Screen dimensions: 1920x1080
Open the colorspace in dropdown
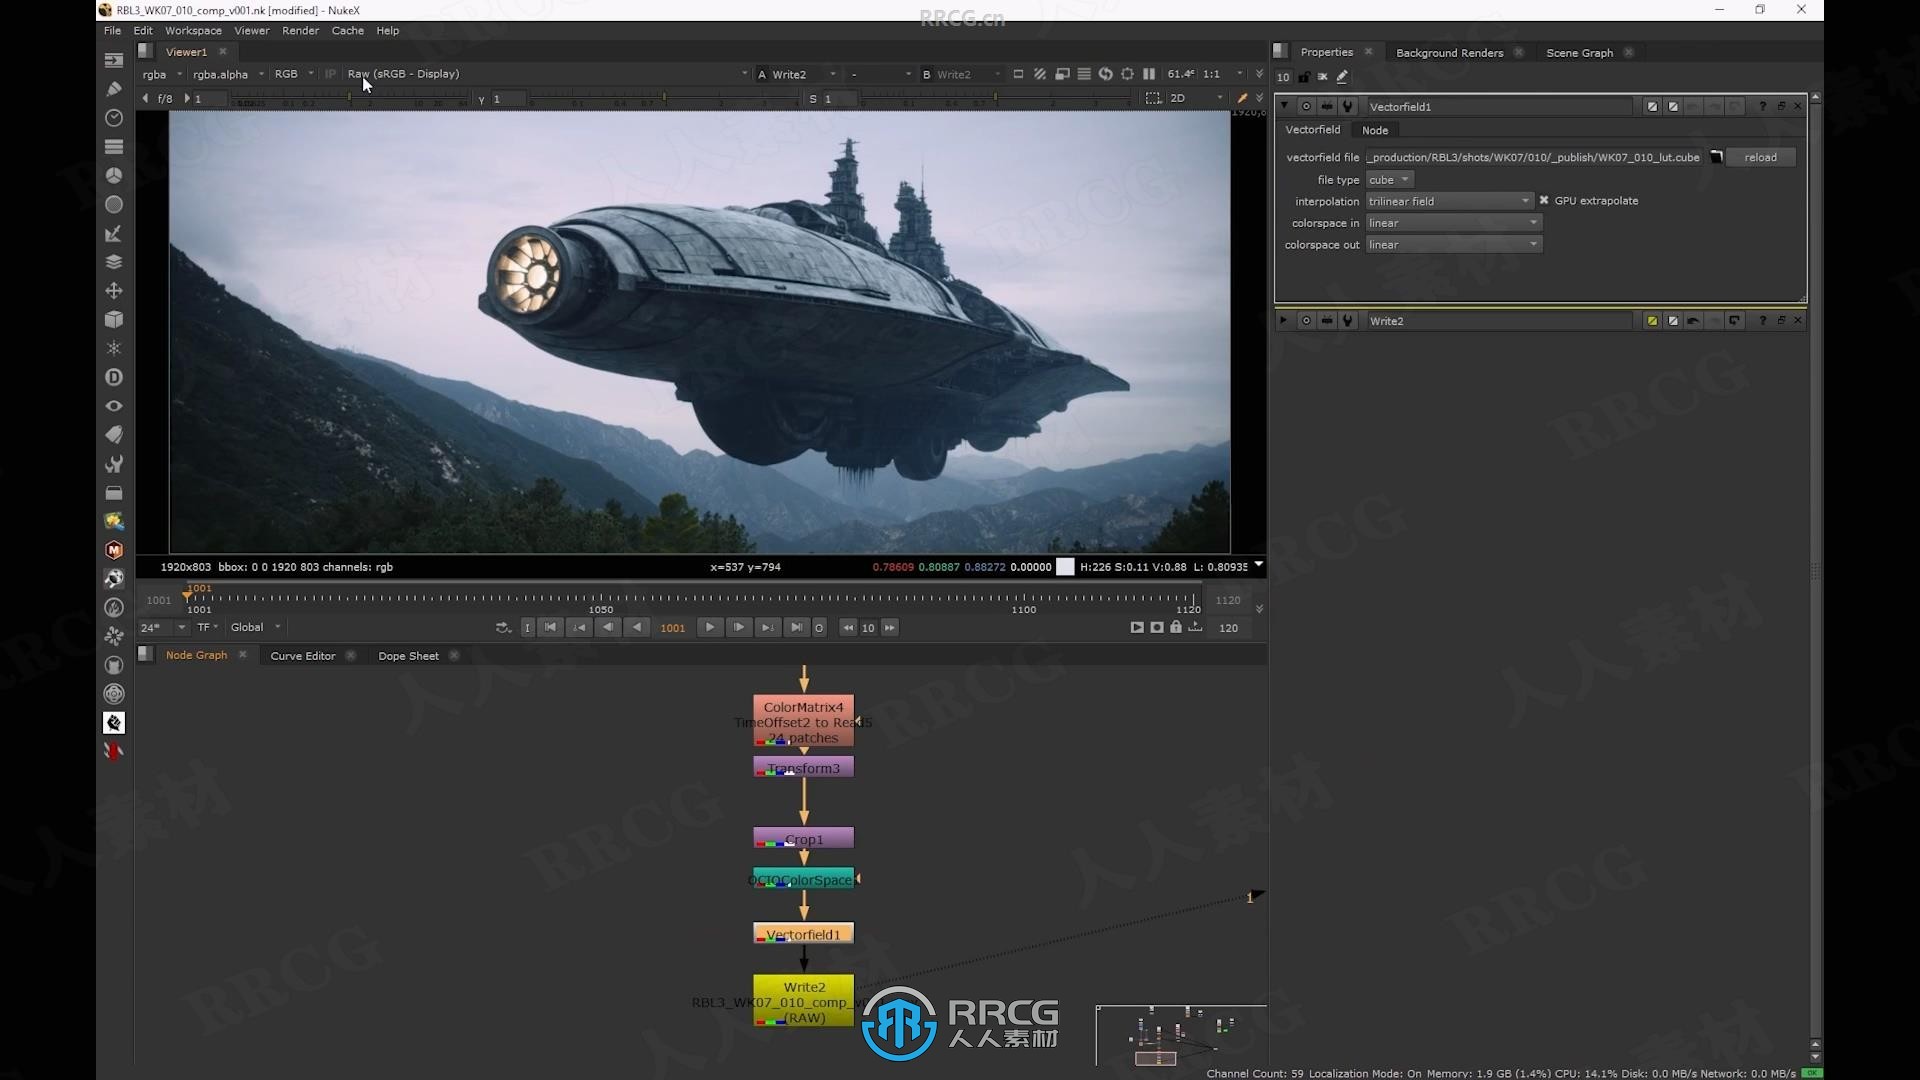click(1454, 223)
